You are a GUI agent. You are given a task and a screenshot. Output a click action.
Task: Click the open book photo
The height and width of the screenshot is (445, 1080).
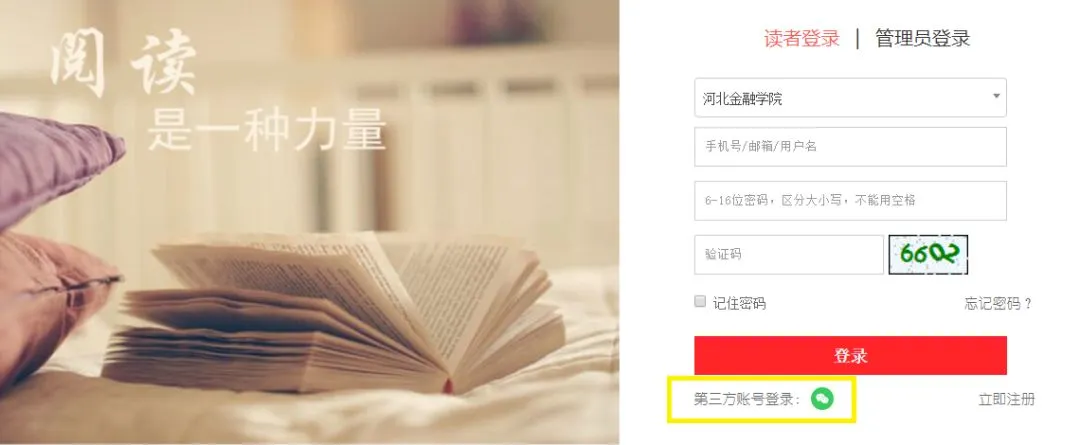pyautogui.click(x=334, y=311)
